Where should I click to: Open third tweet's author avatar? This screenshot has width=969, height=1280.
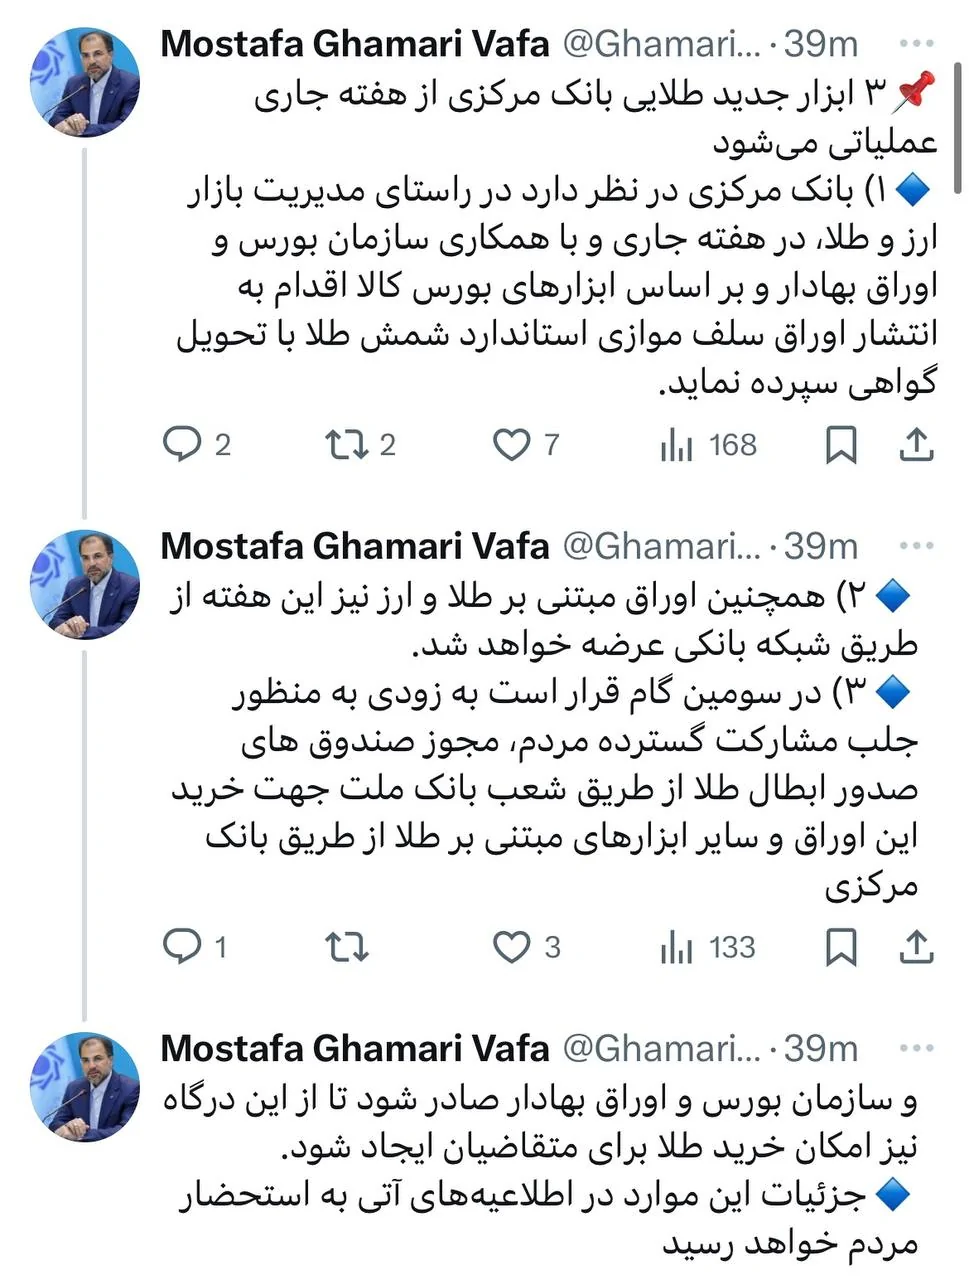click(85, 1086)
